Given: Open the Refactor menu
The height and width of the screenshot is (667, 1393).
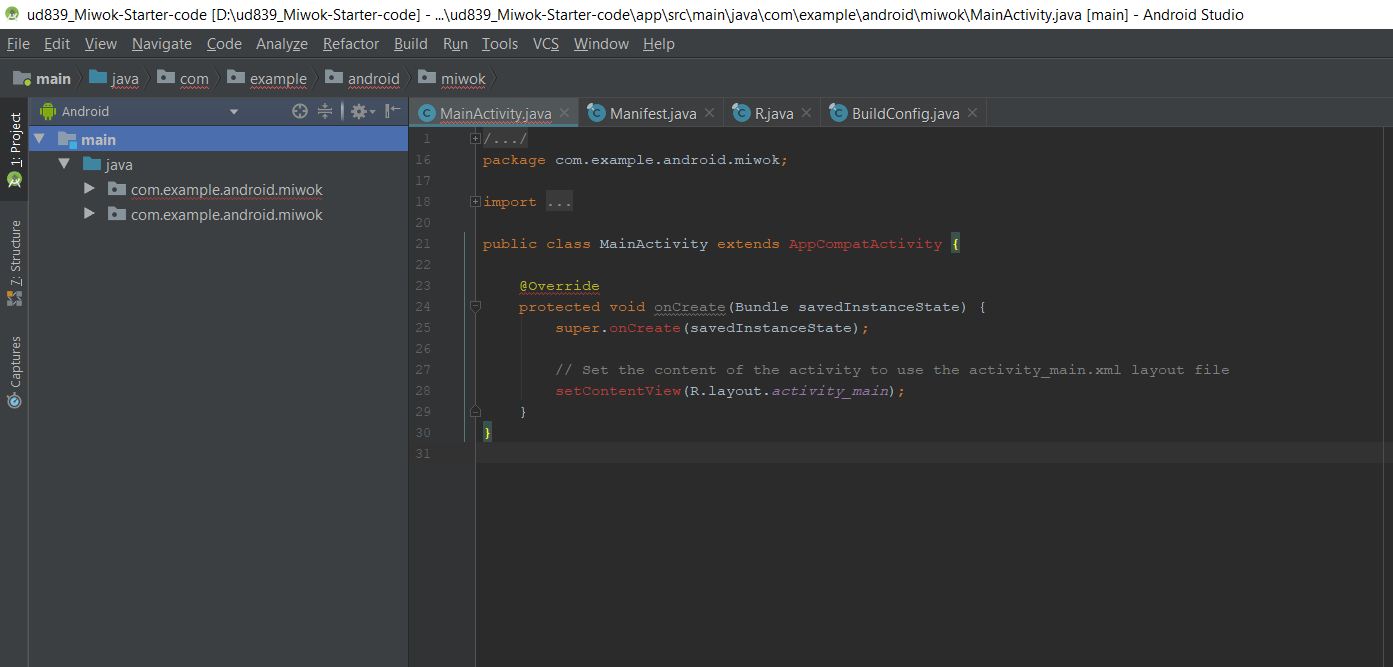Looking at the screenshot, I should click(350, 43).
